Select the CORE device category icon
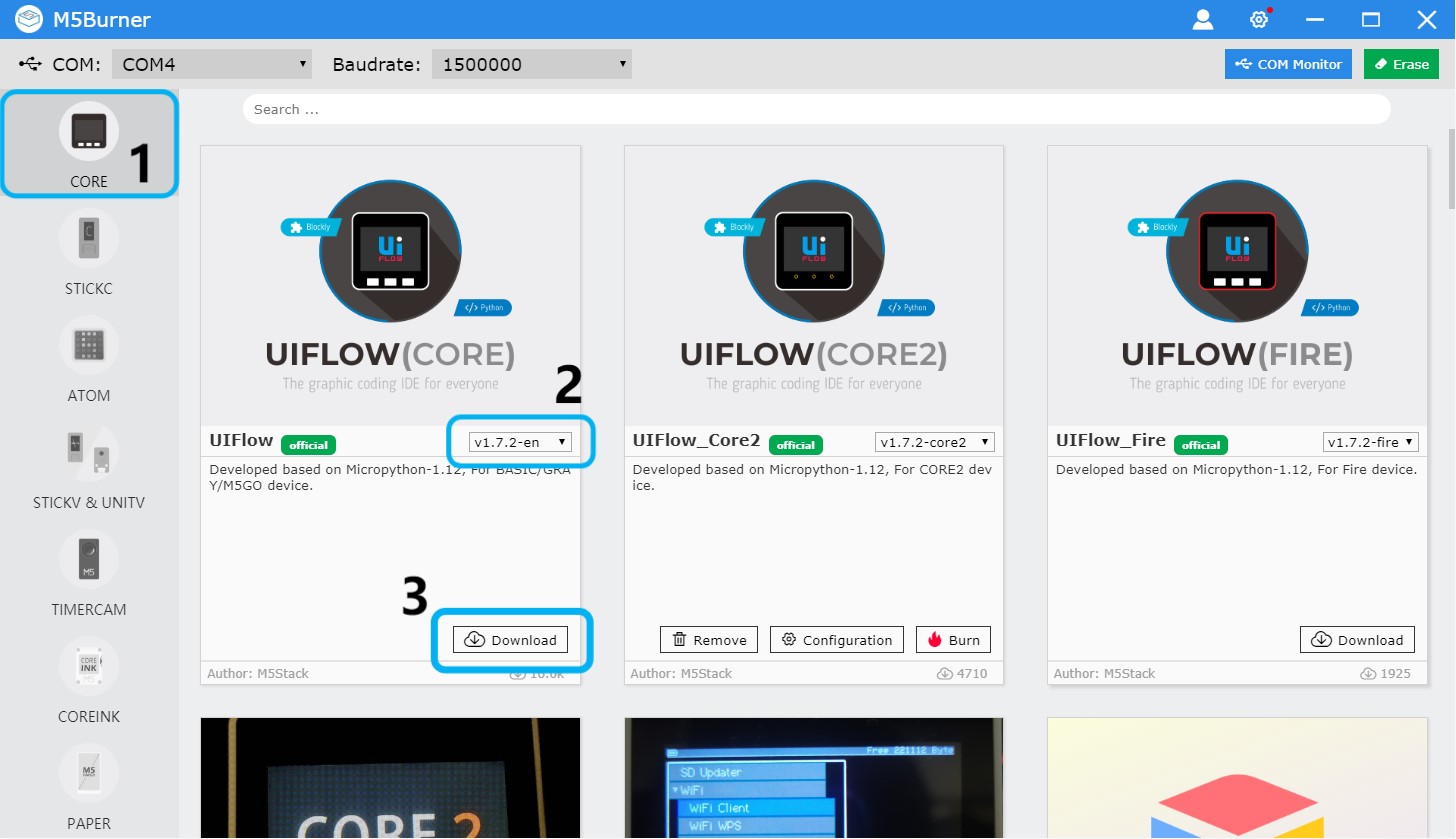Viewport: 1456px width, 839px height. click(89, 131)
